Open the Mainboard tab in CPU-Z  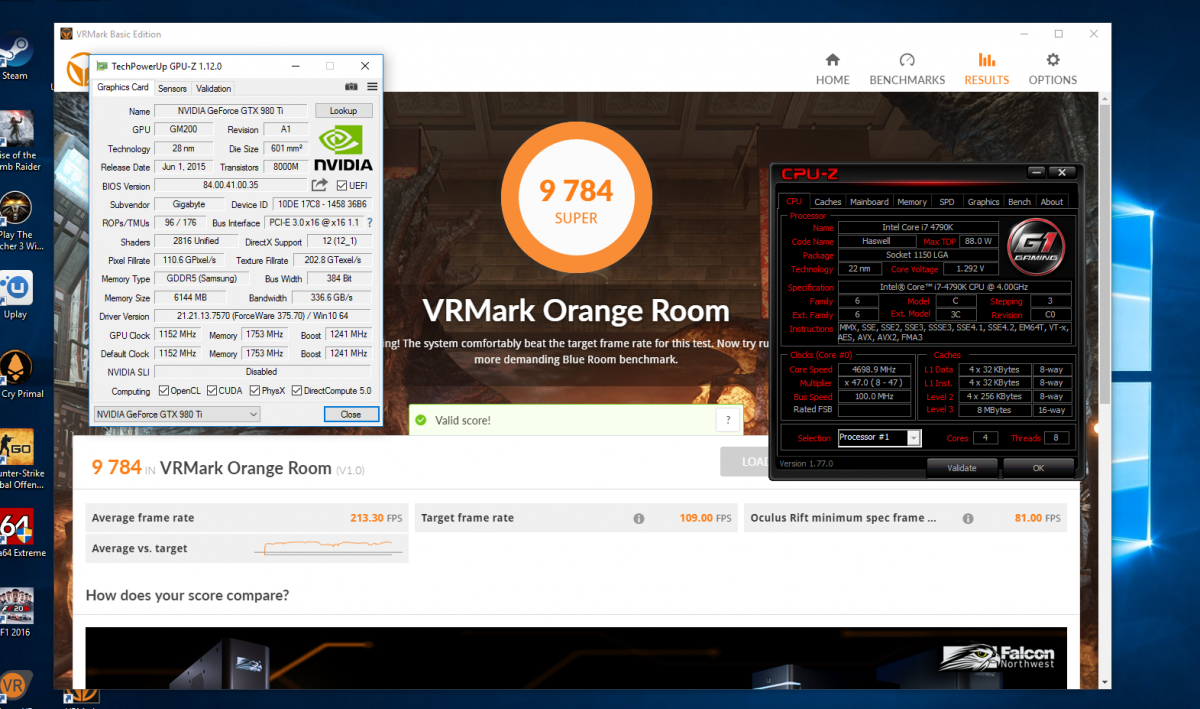coord(869,202)
